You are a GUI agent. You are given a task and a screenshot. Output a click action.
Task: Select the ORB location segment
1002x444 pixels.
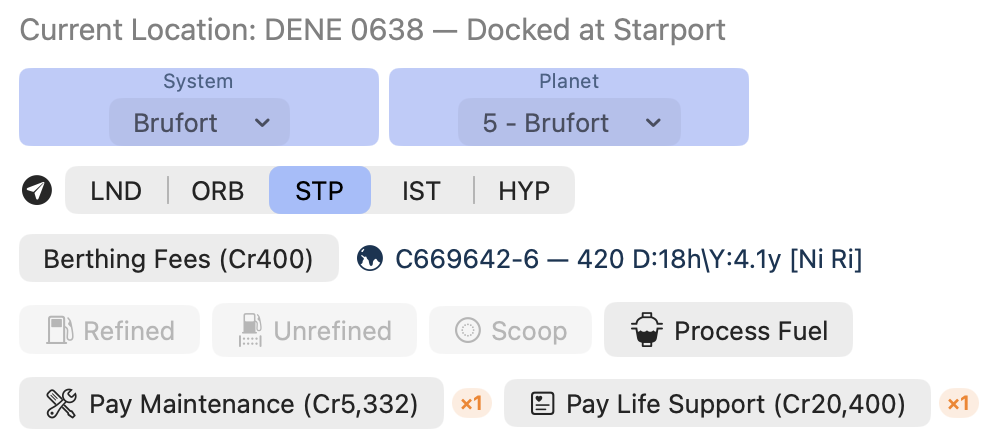point(218,190)
